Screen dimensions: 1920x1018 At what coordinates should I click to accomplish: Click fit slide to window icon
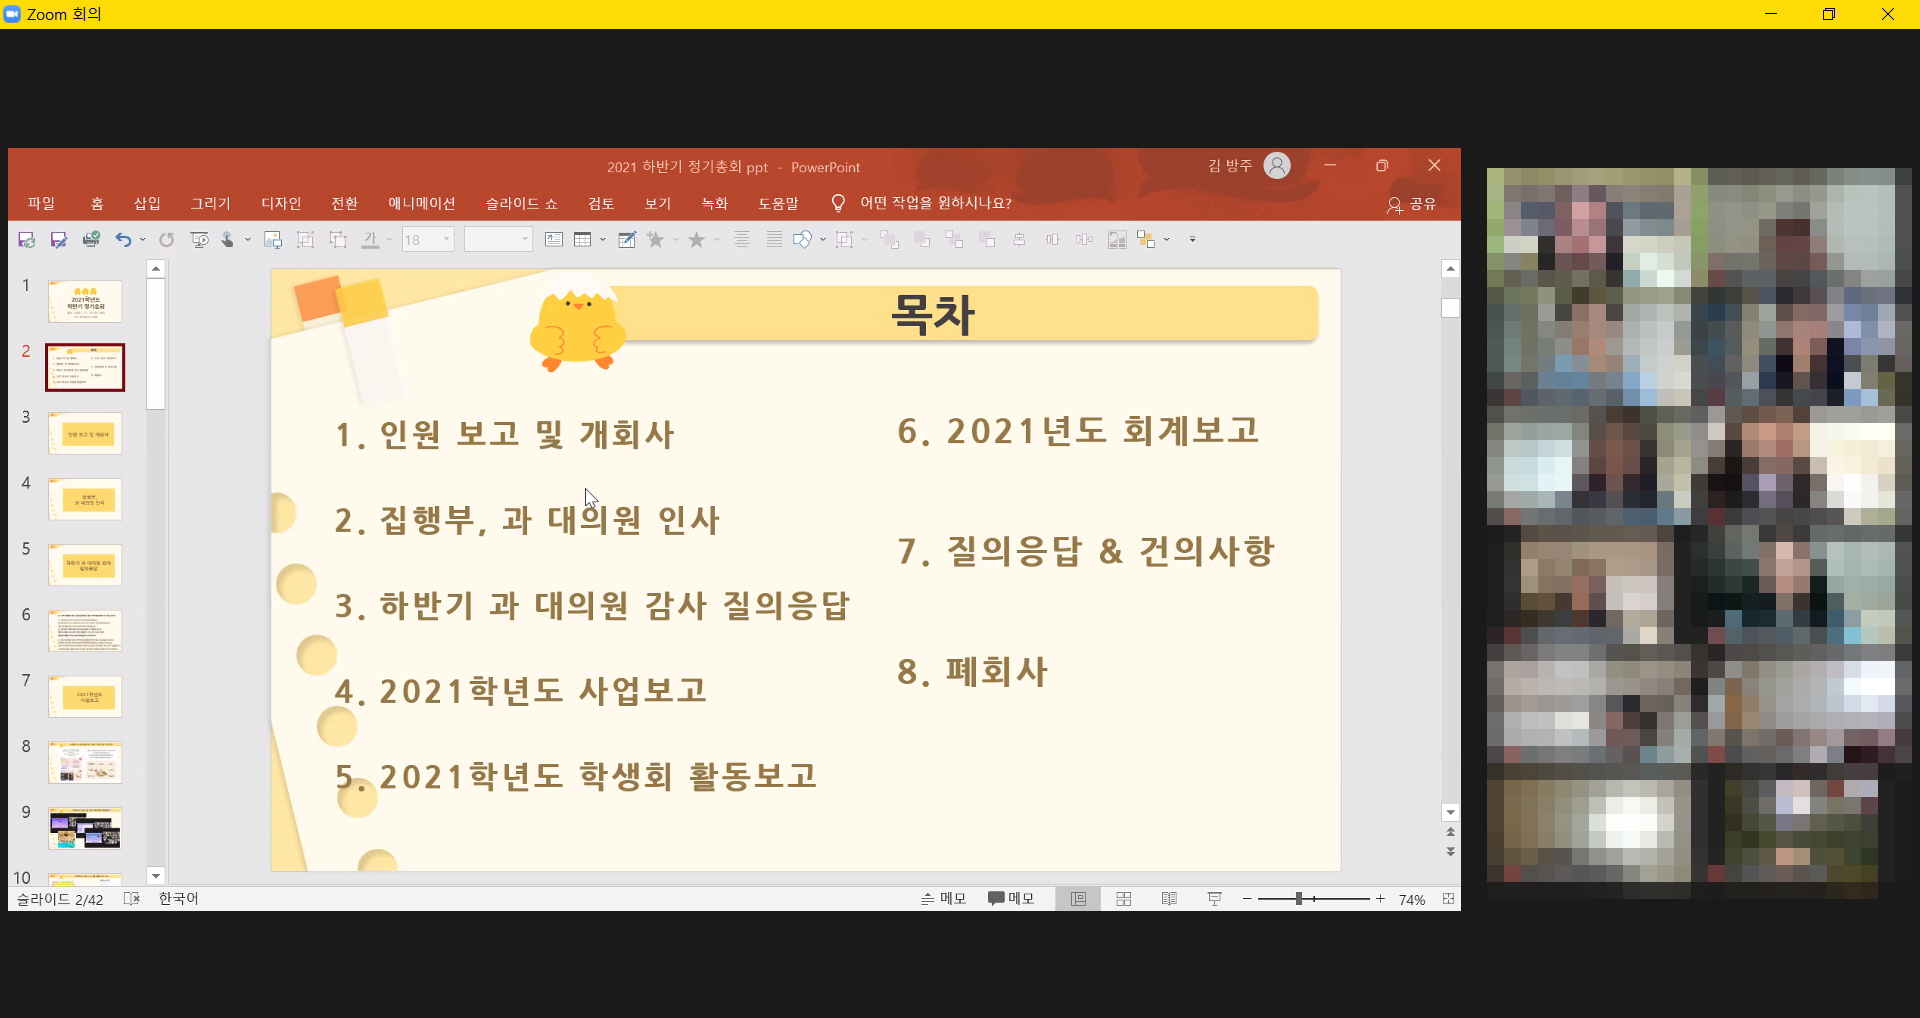(x=1448, y=899)
